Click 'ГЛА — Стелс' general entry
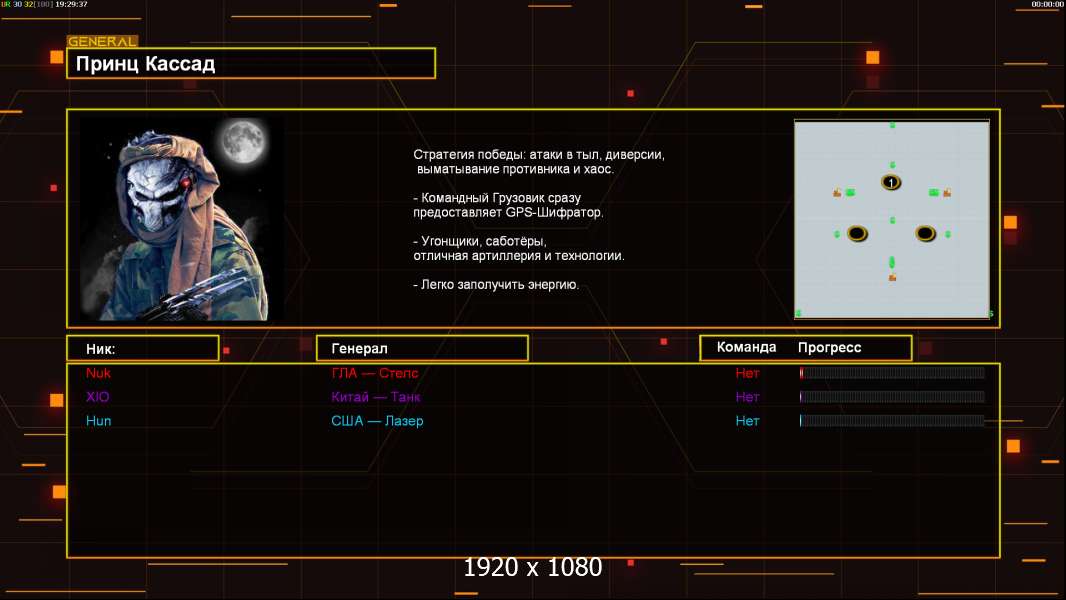 click(375, 373)
